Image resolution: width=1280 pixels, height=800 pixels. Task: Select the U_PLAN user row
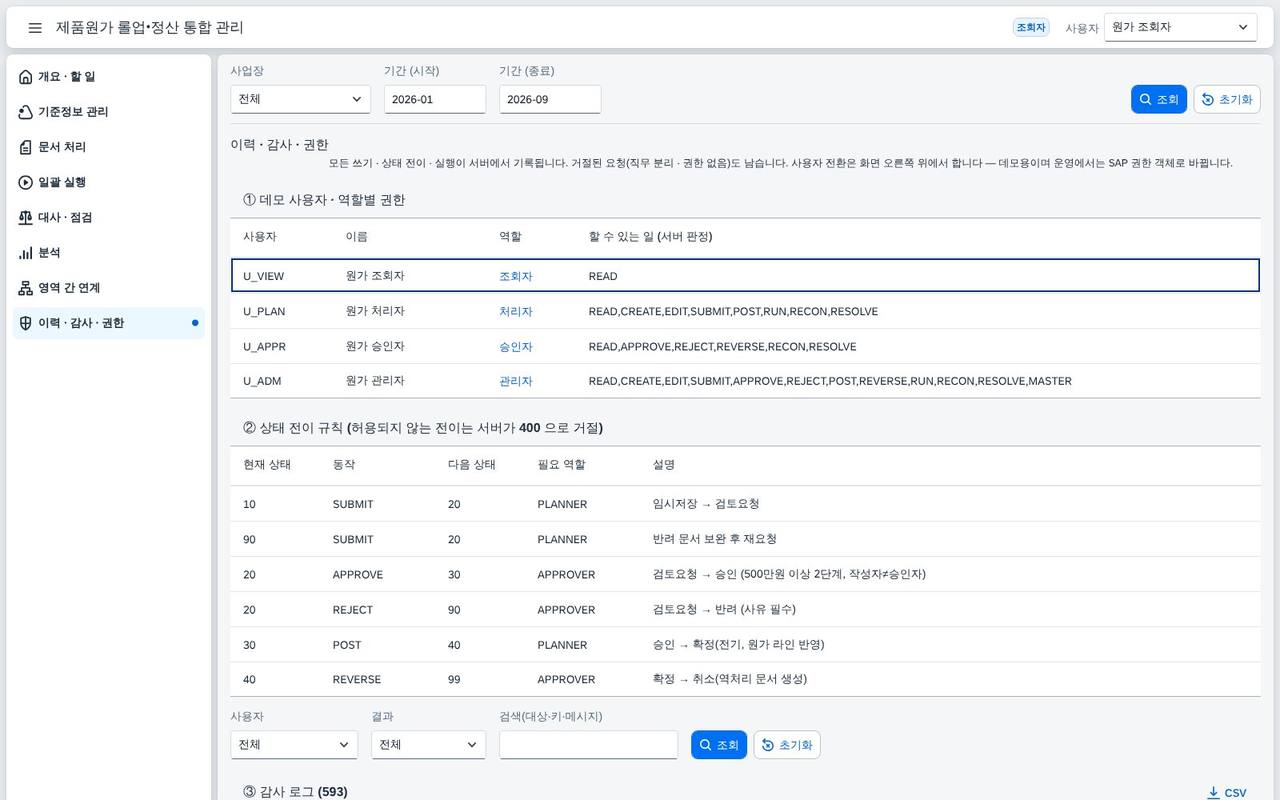[x=745, y=311]
